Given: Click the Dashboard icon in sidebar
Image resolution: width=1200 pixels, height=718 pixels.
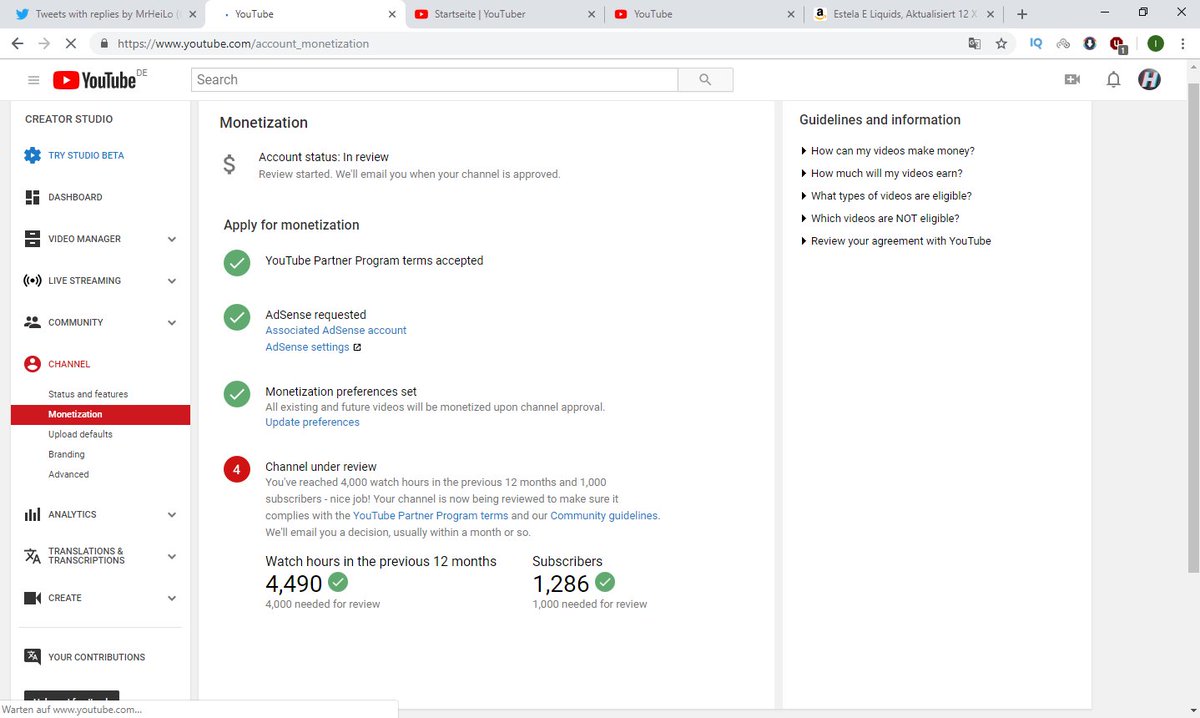Looking at the screenshot, I should tap(32, 197).
